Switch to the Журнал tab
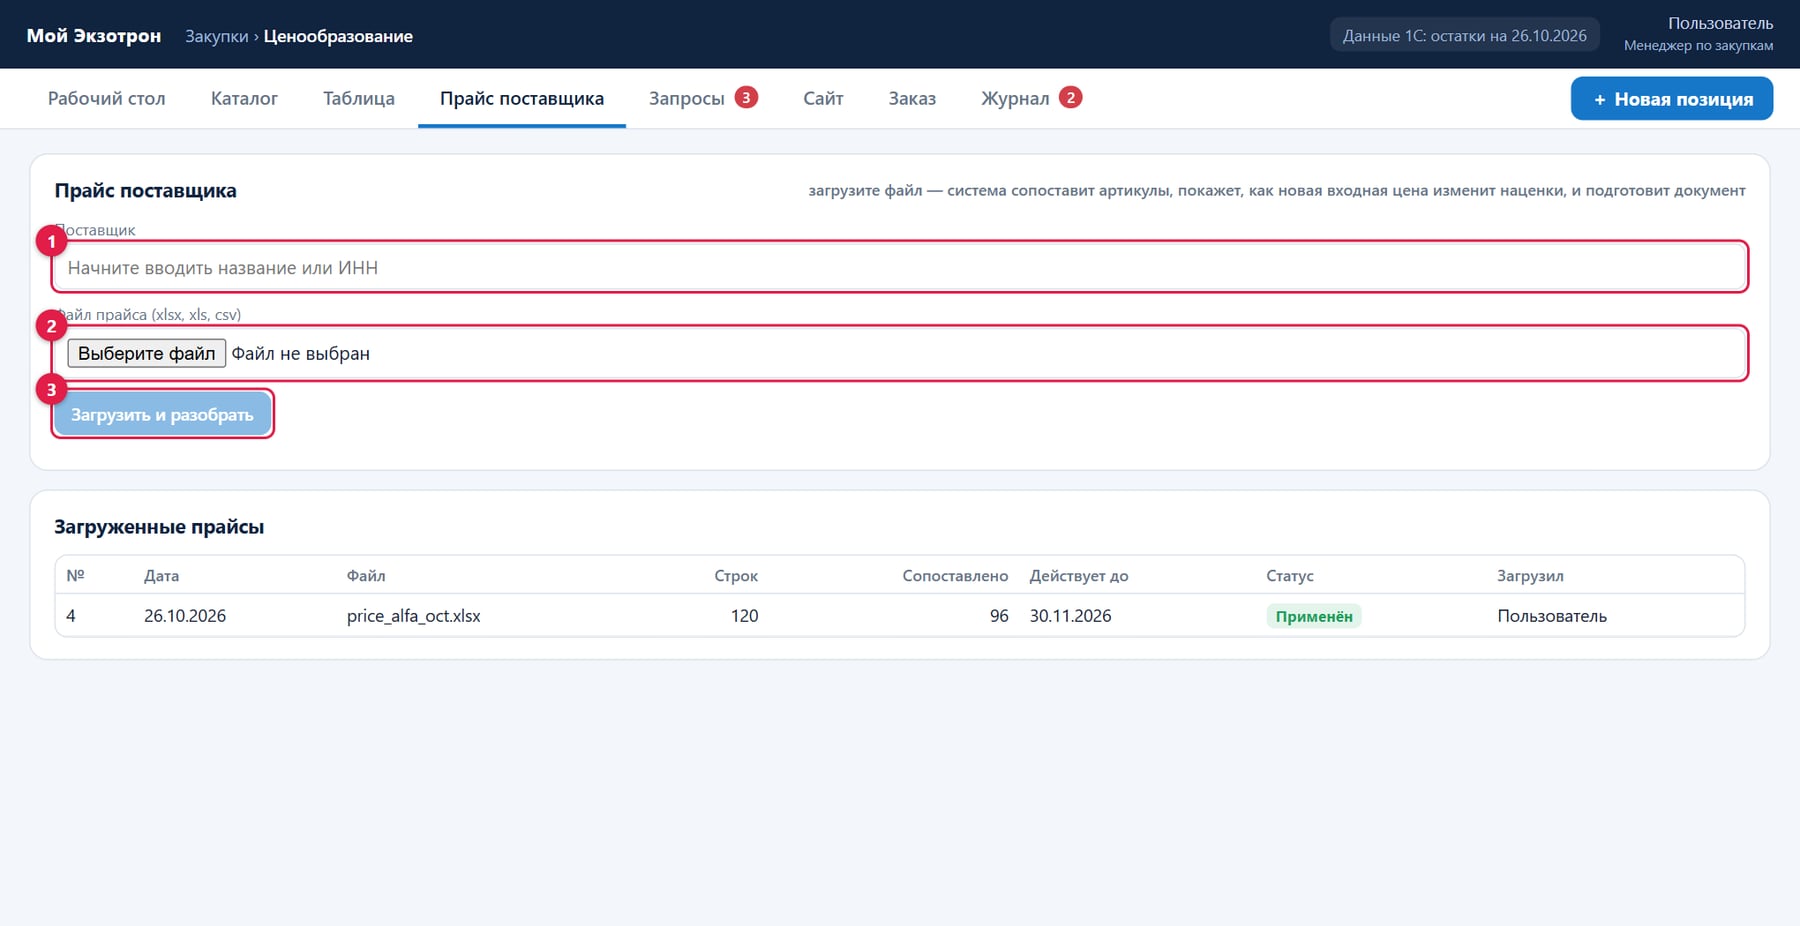This screenshot has height=926, width=1800. (x=1031, y=98)
